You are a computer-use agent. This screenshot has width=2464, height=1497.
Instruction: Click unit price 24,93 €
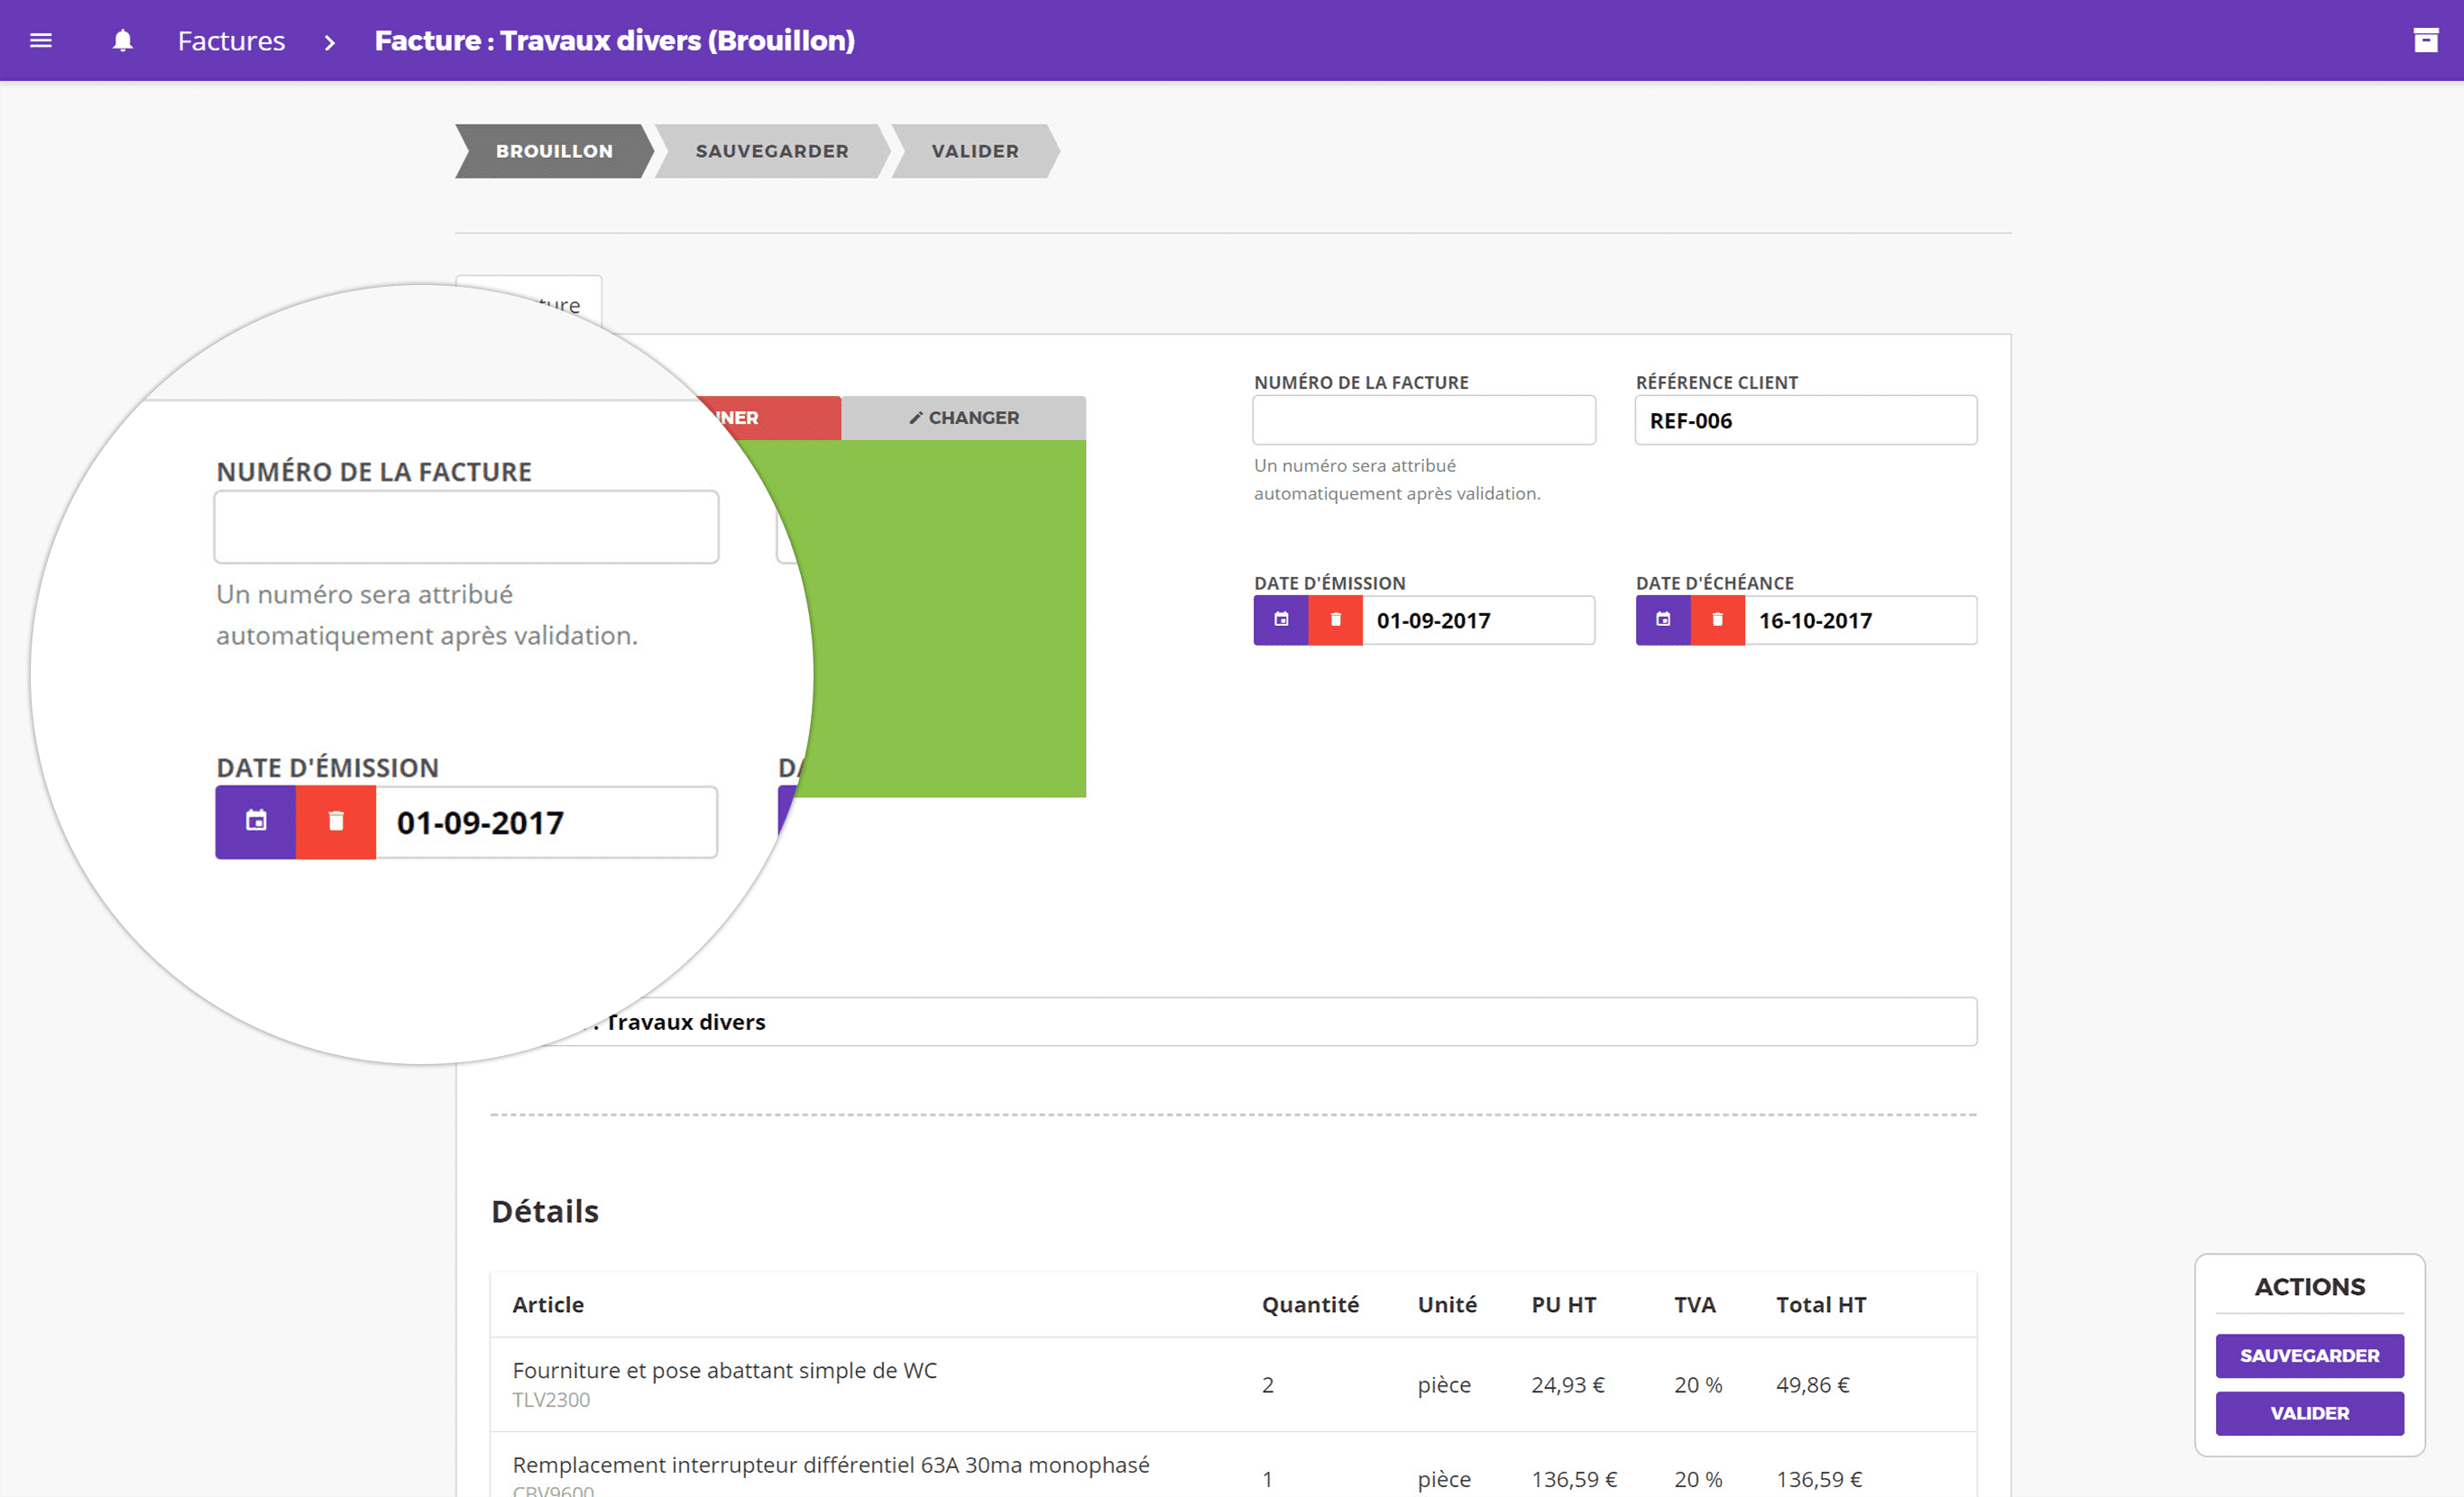[1567, 1384]
